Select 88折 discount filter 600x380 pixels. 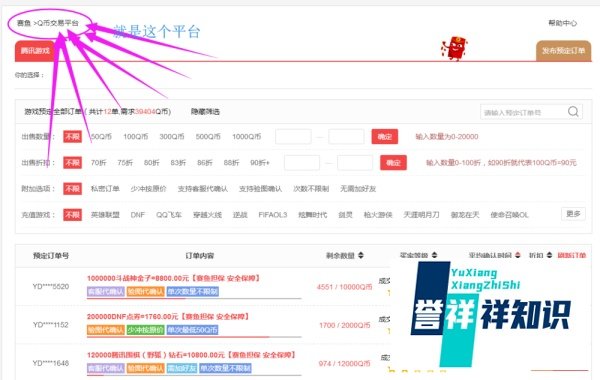coord(231,163)
